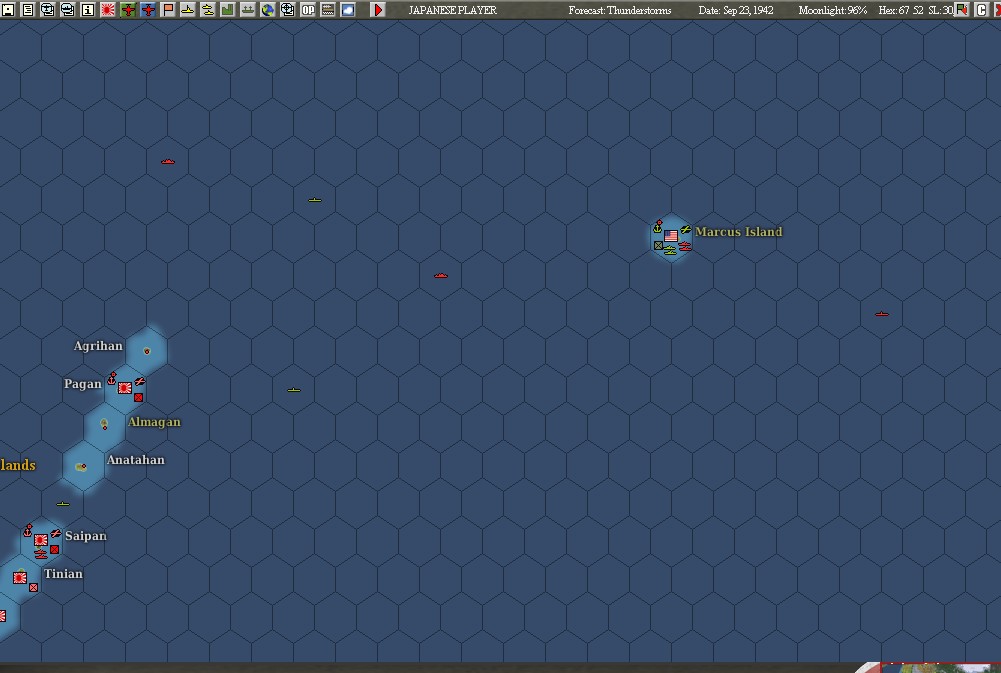Click the single yellow ship toolbar icon
Image resolution: width=1001 pixels, height=673 pixels.
click(188, 10)
